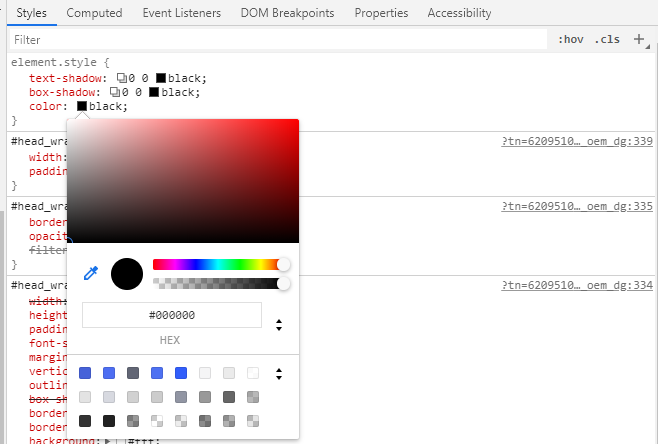Pick a color with the eyedropper tool

pyautogui.click(x=91, y=273)
